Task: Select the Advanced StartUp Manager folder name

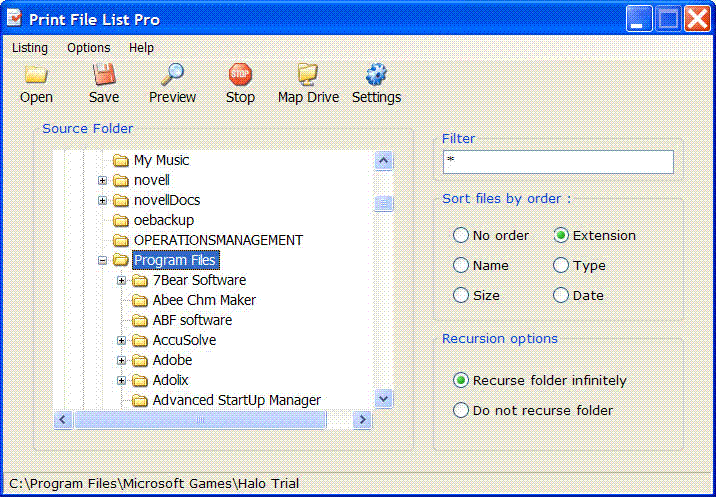Action: pyautogui.click(x=237, y=401)
